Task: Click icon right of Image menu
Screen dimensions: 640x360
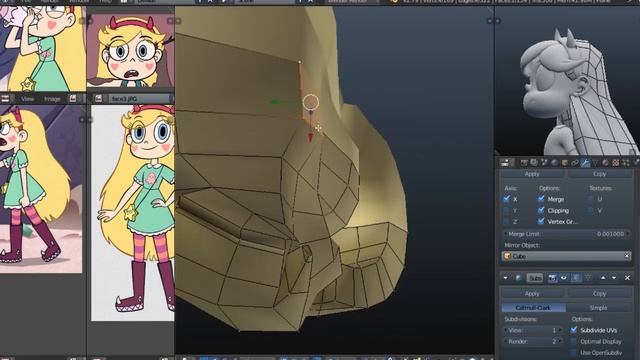Action: click(x=73, y=98)
